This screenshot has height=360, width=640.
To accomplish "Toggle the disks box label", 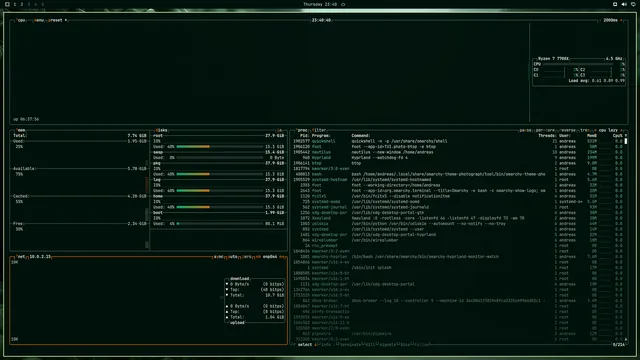I will pyautogui.click(x=161, y=130).
